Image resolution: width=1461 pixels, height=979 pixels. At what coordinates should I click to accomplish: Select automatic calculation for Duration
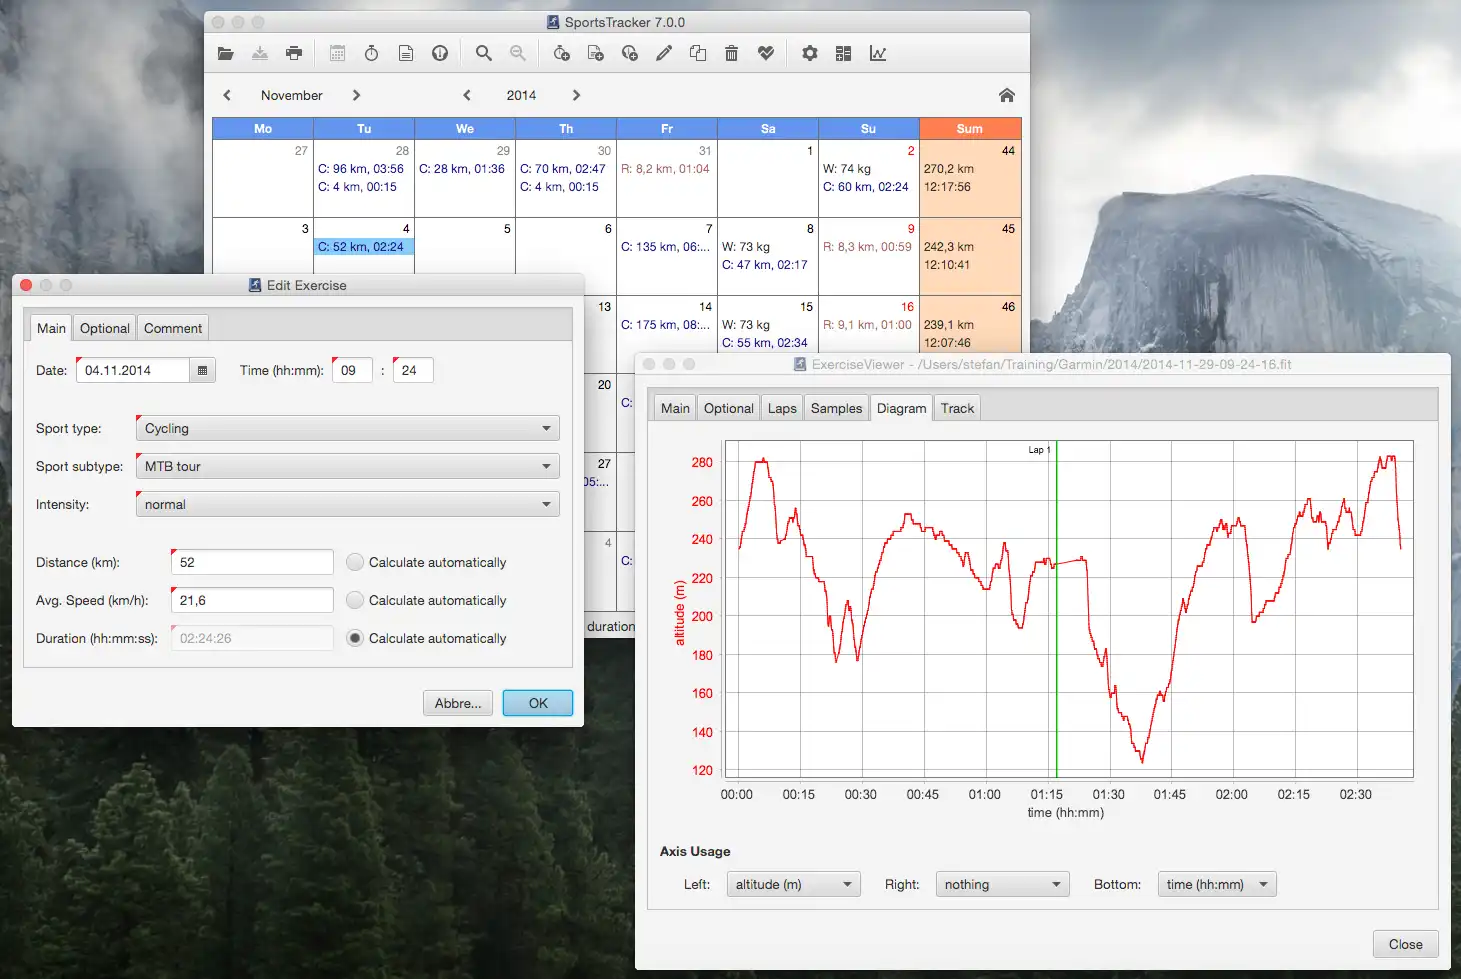(355, 639)
